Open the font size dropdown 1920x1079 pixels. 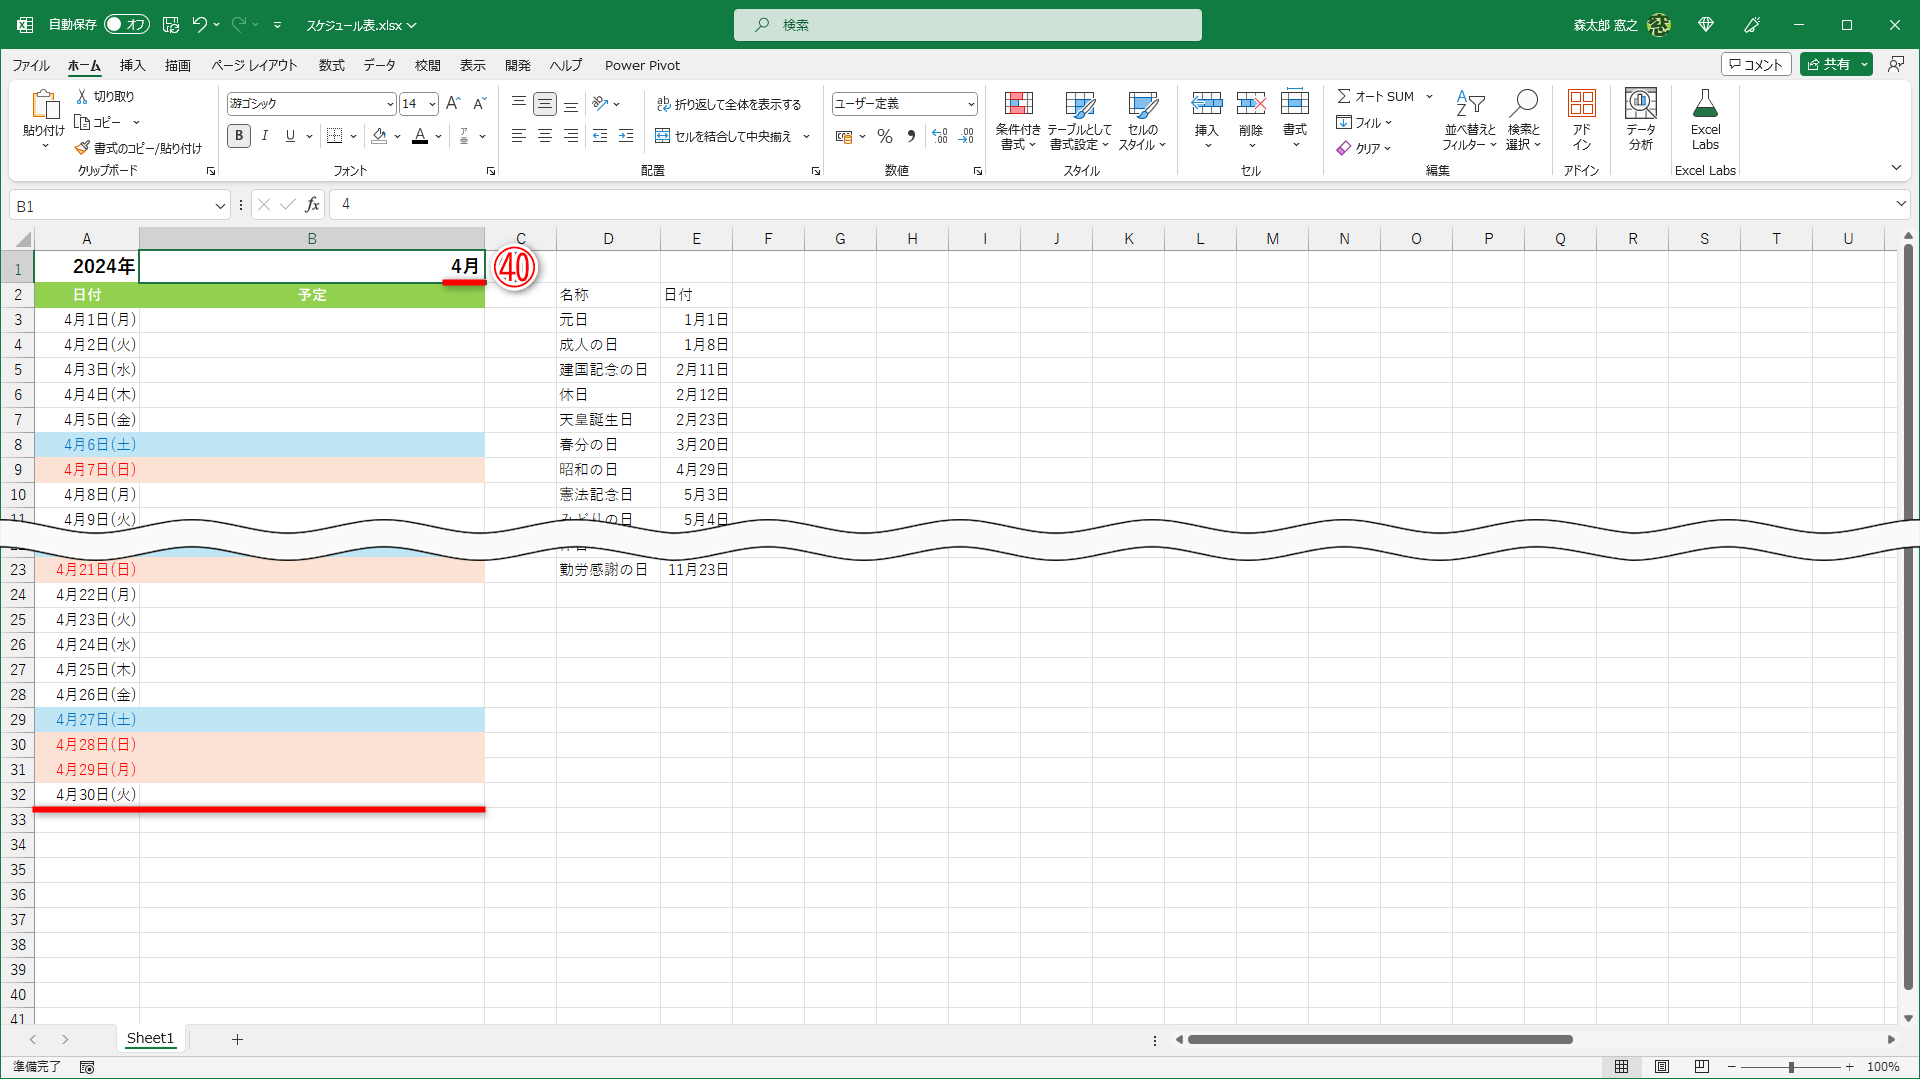[432, 104]
